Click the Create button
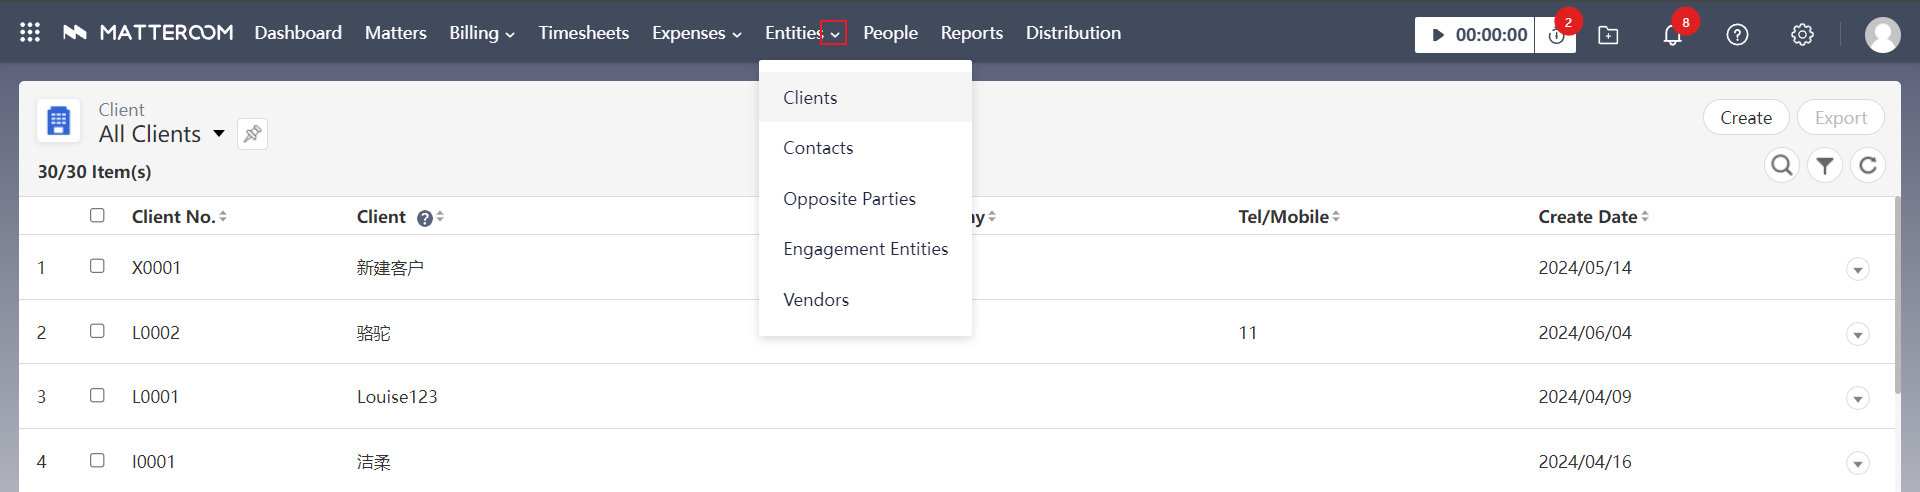1920x492 pixels. pyautogui.click(x=1745, y=118)
